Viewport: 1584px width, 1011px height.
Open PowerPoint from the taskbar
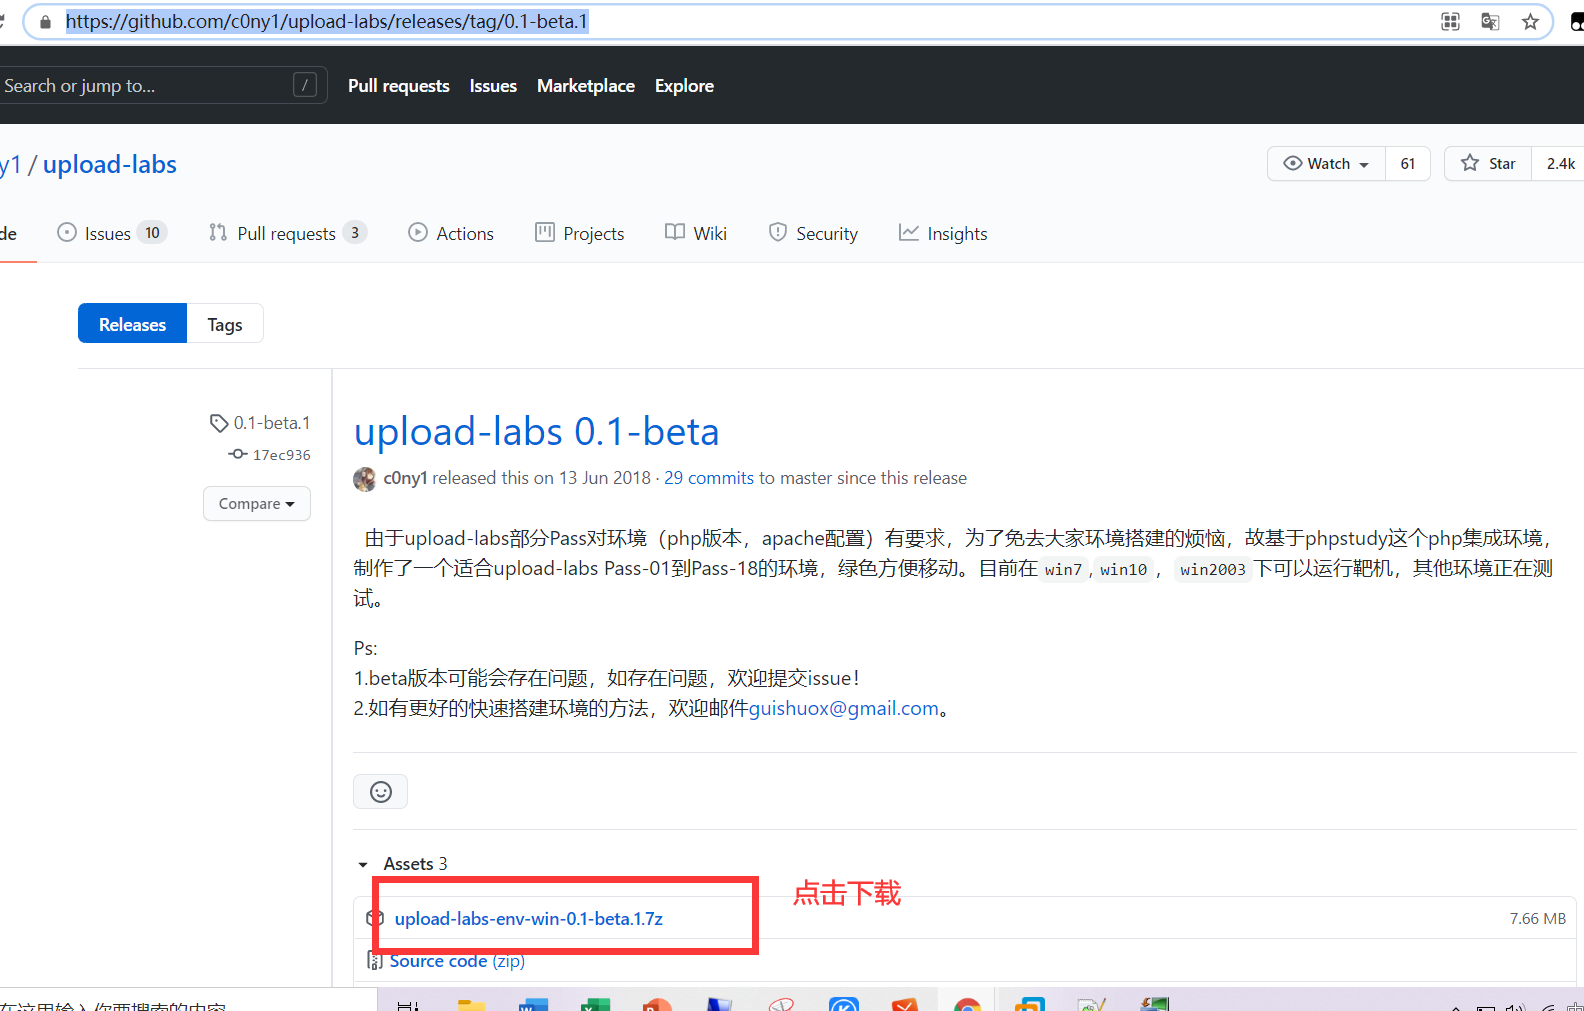[x=657, y=1004]
